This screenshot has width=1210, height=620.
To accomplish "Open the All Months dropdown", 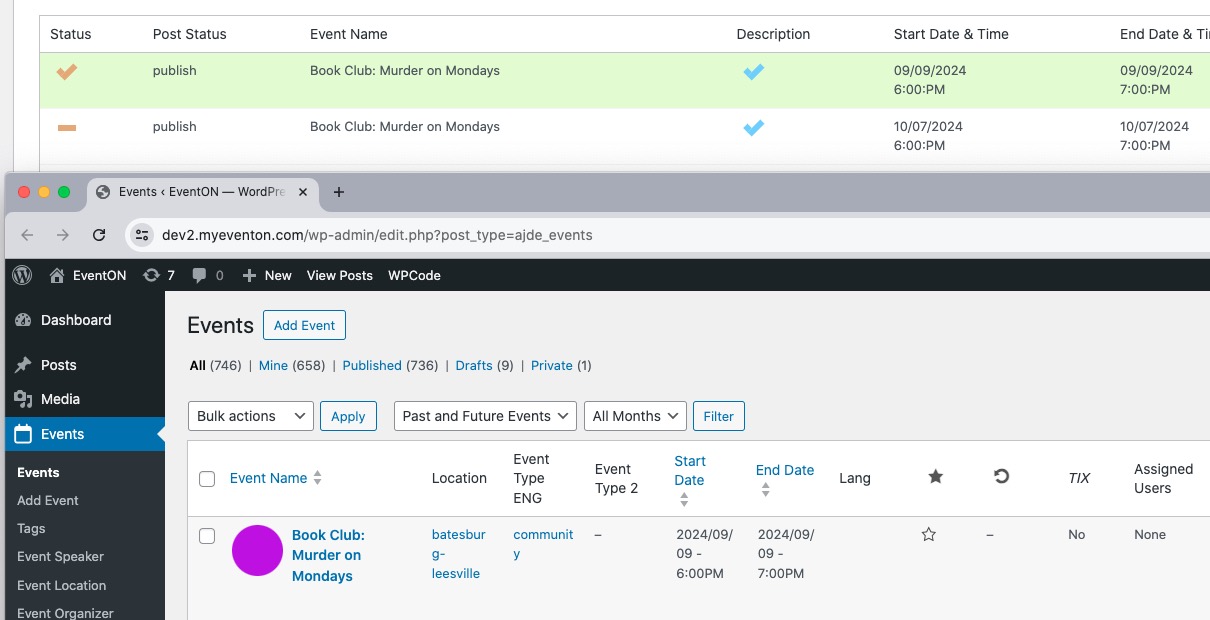I will coord(635,416).
